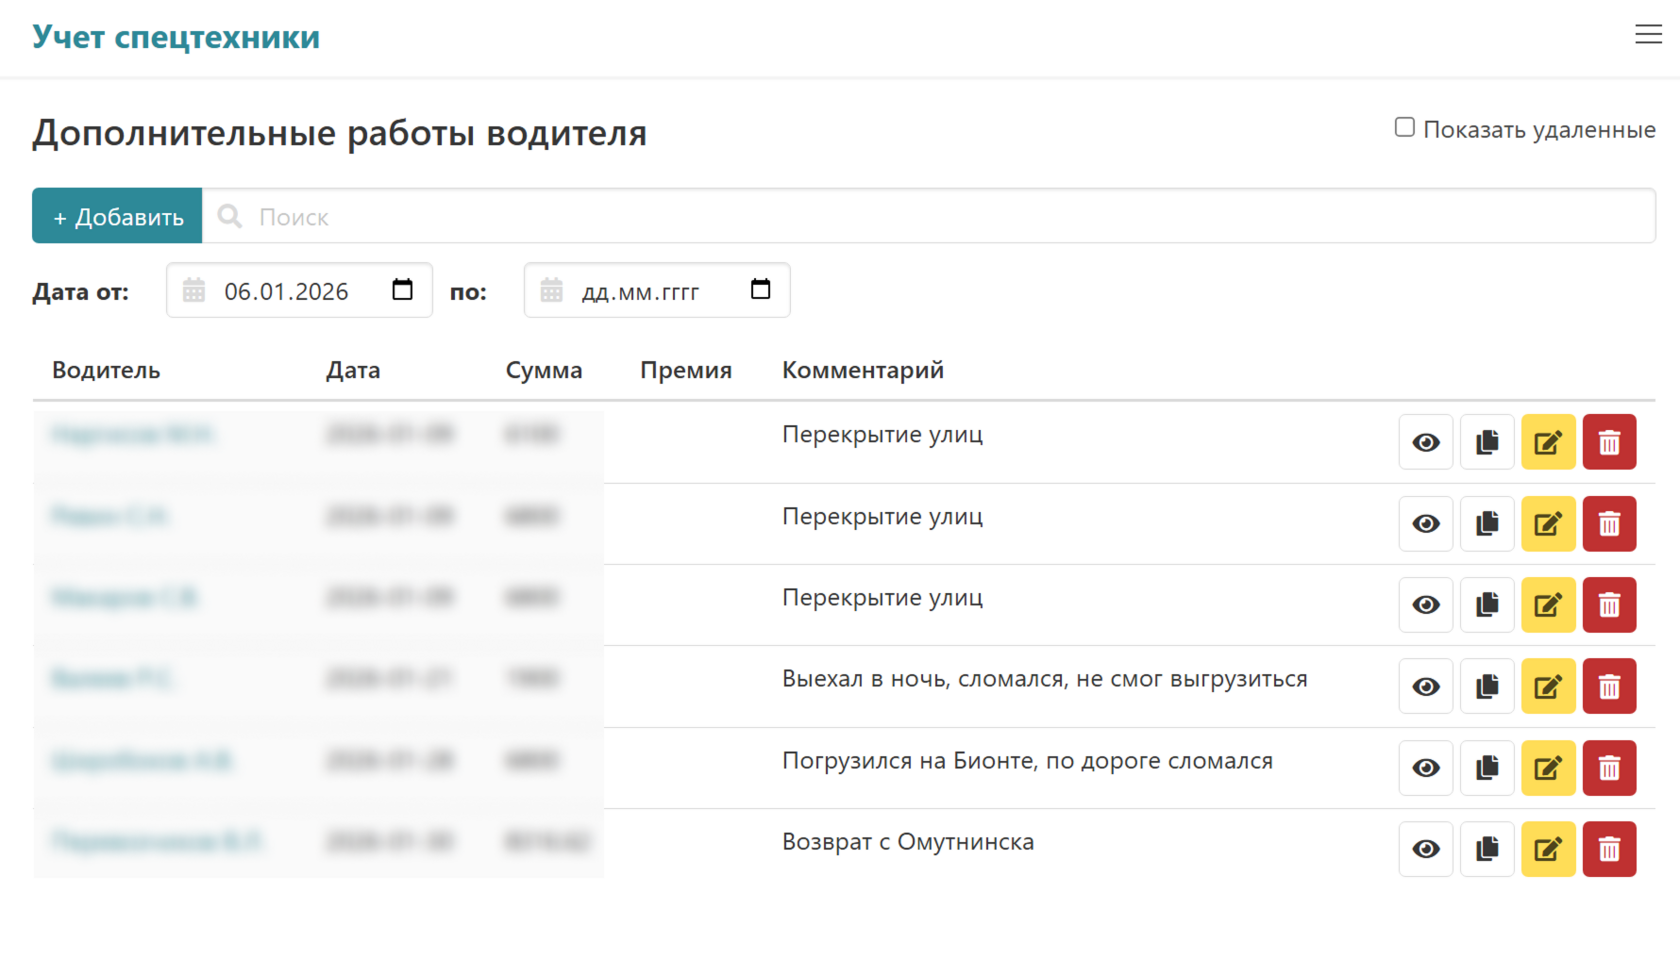Duplicate the 'Выехал в ночь, сломался' record
The image size is (1680, 959).
(1487, 686)
